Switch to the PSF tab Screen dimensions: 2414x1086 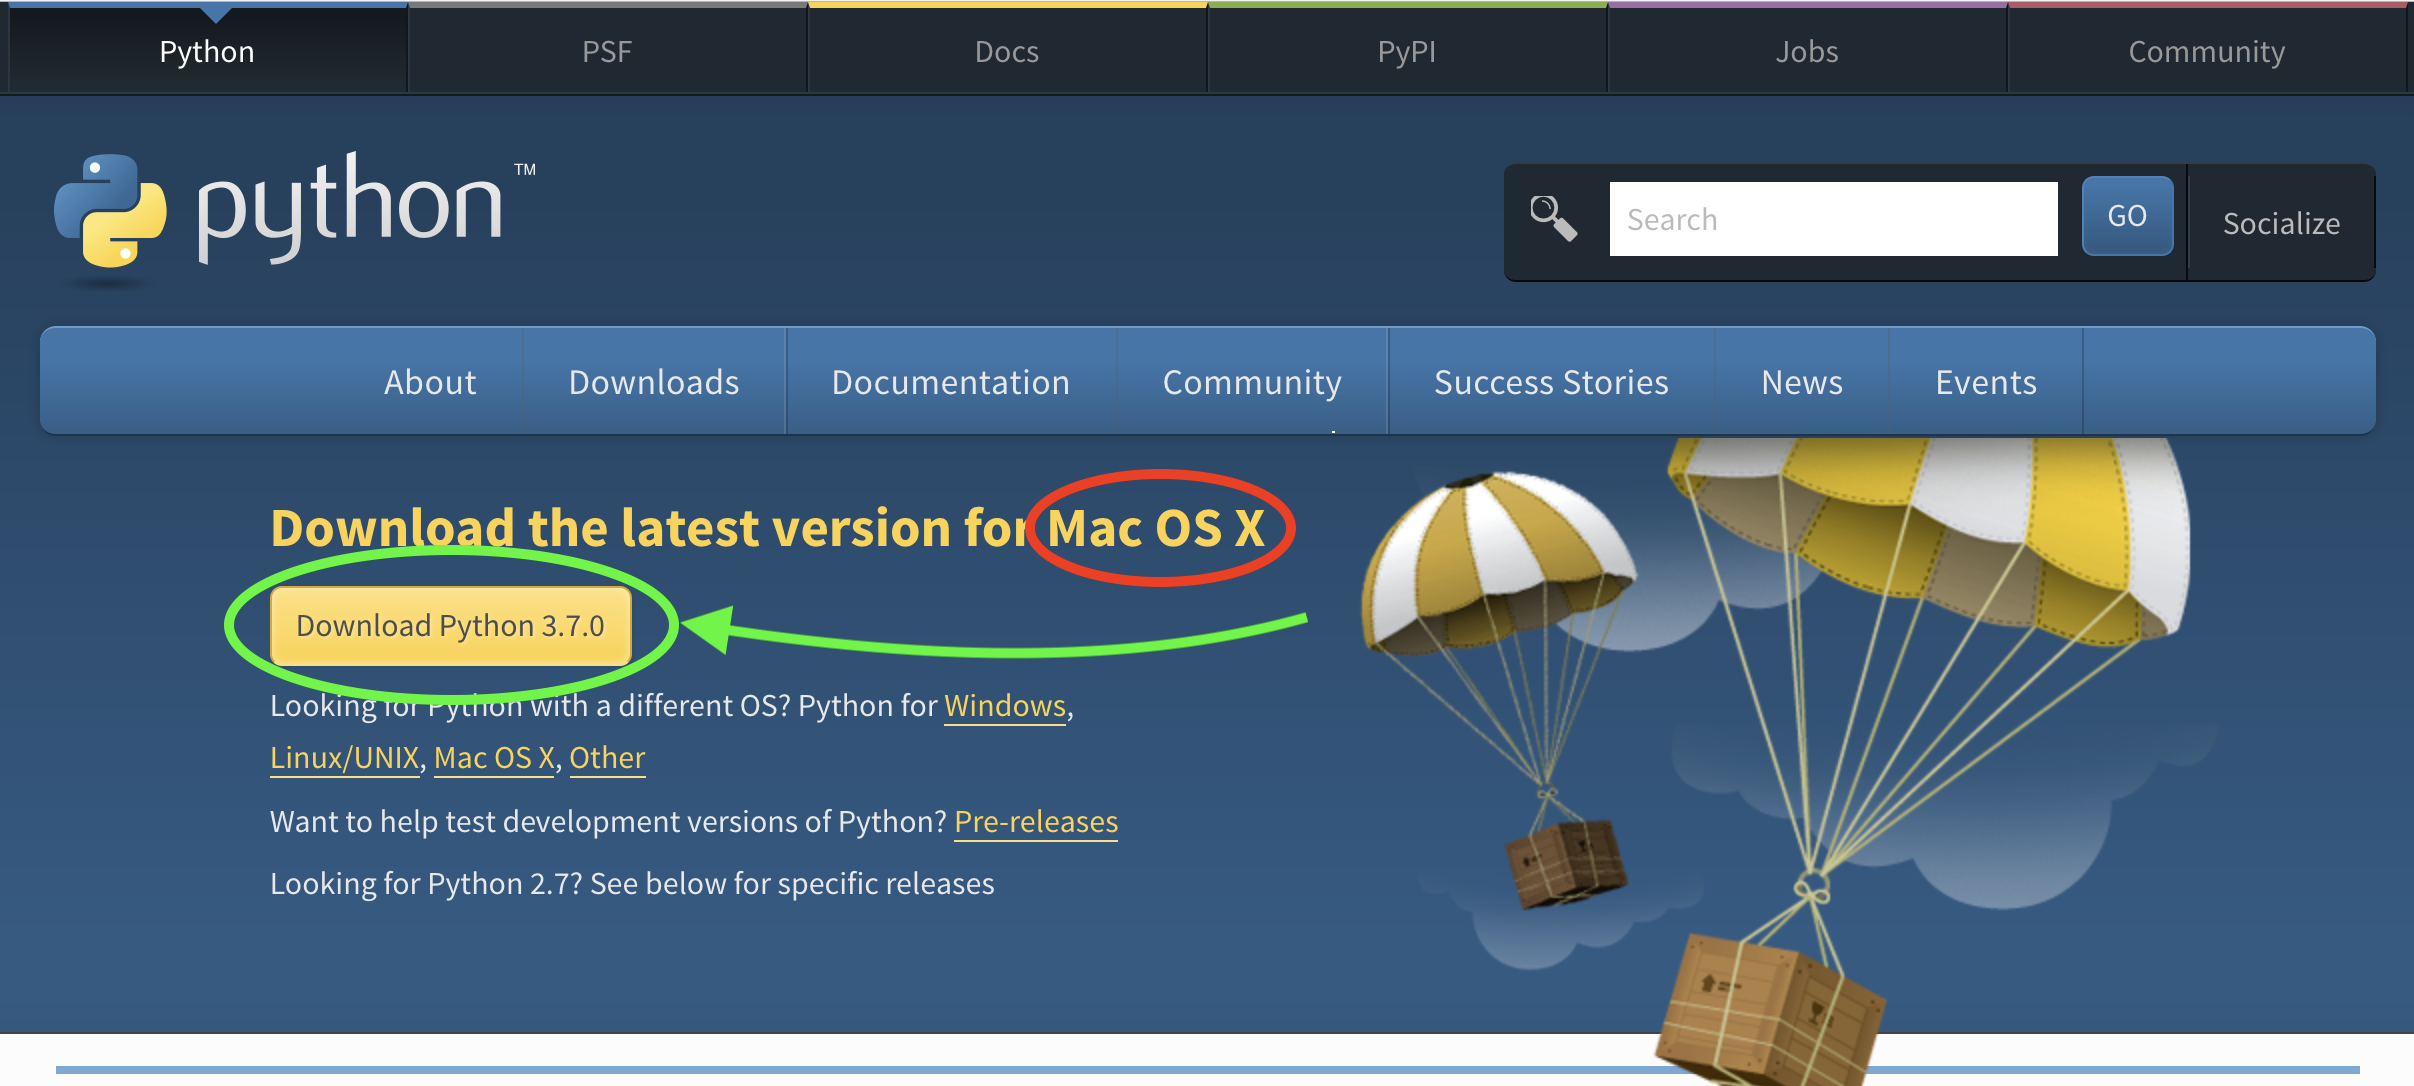pyautogui.click(x=607, y=51)
